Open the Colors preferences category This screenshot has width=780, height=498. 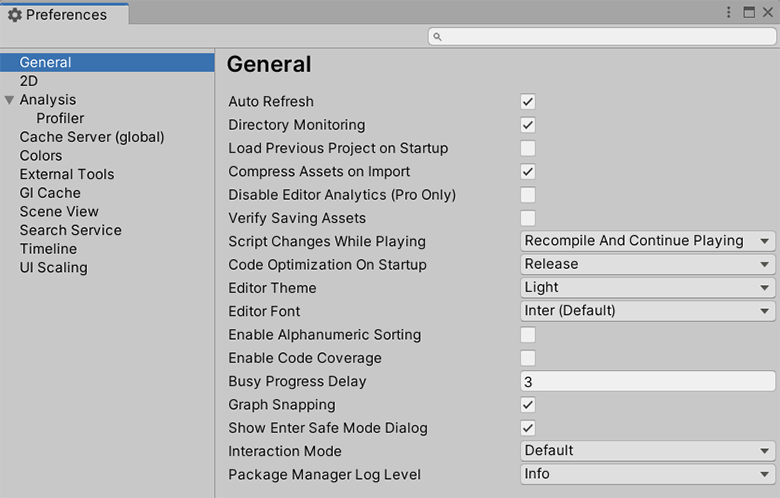(x=41, y=156)
